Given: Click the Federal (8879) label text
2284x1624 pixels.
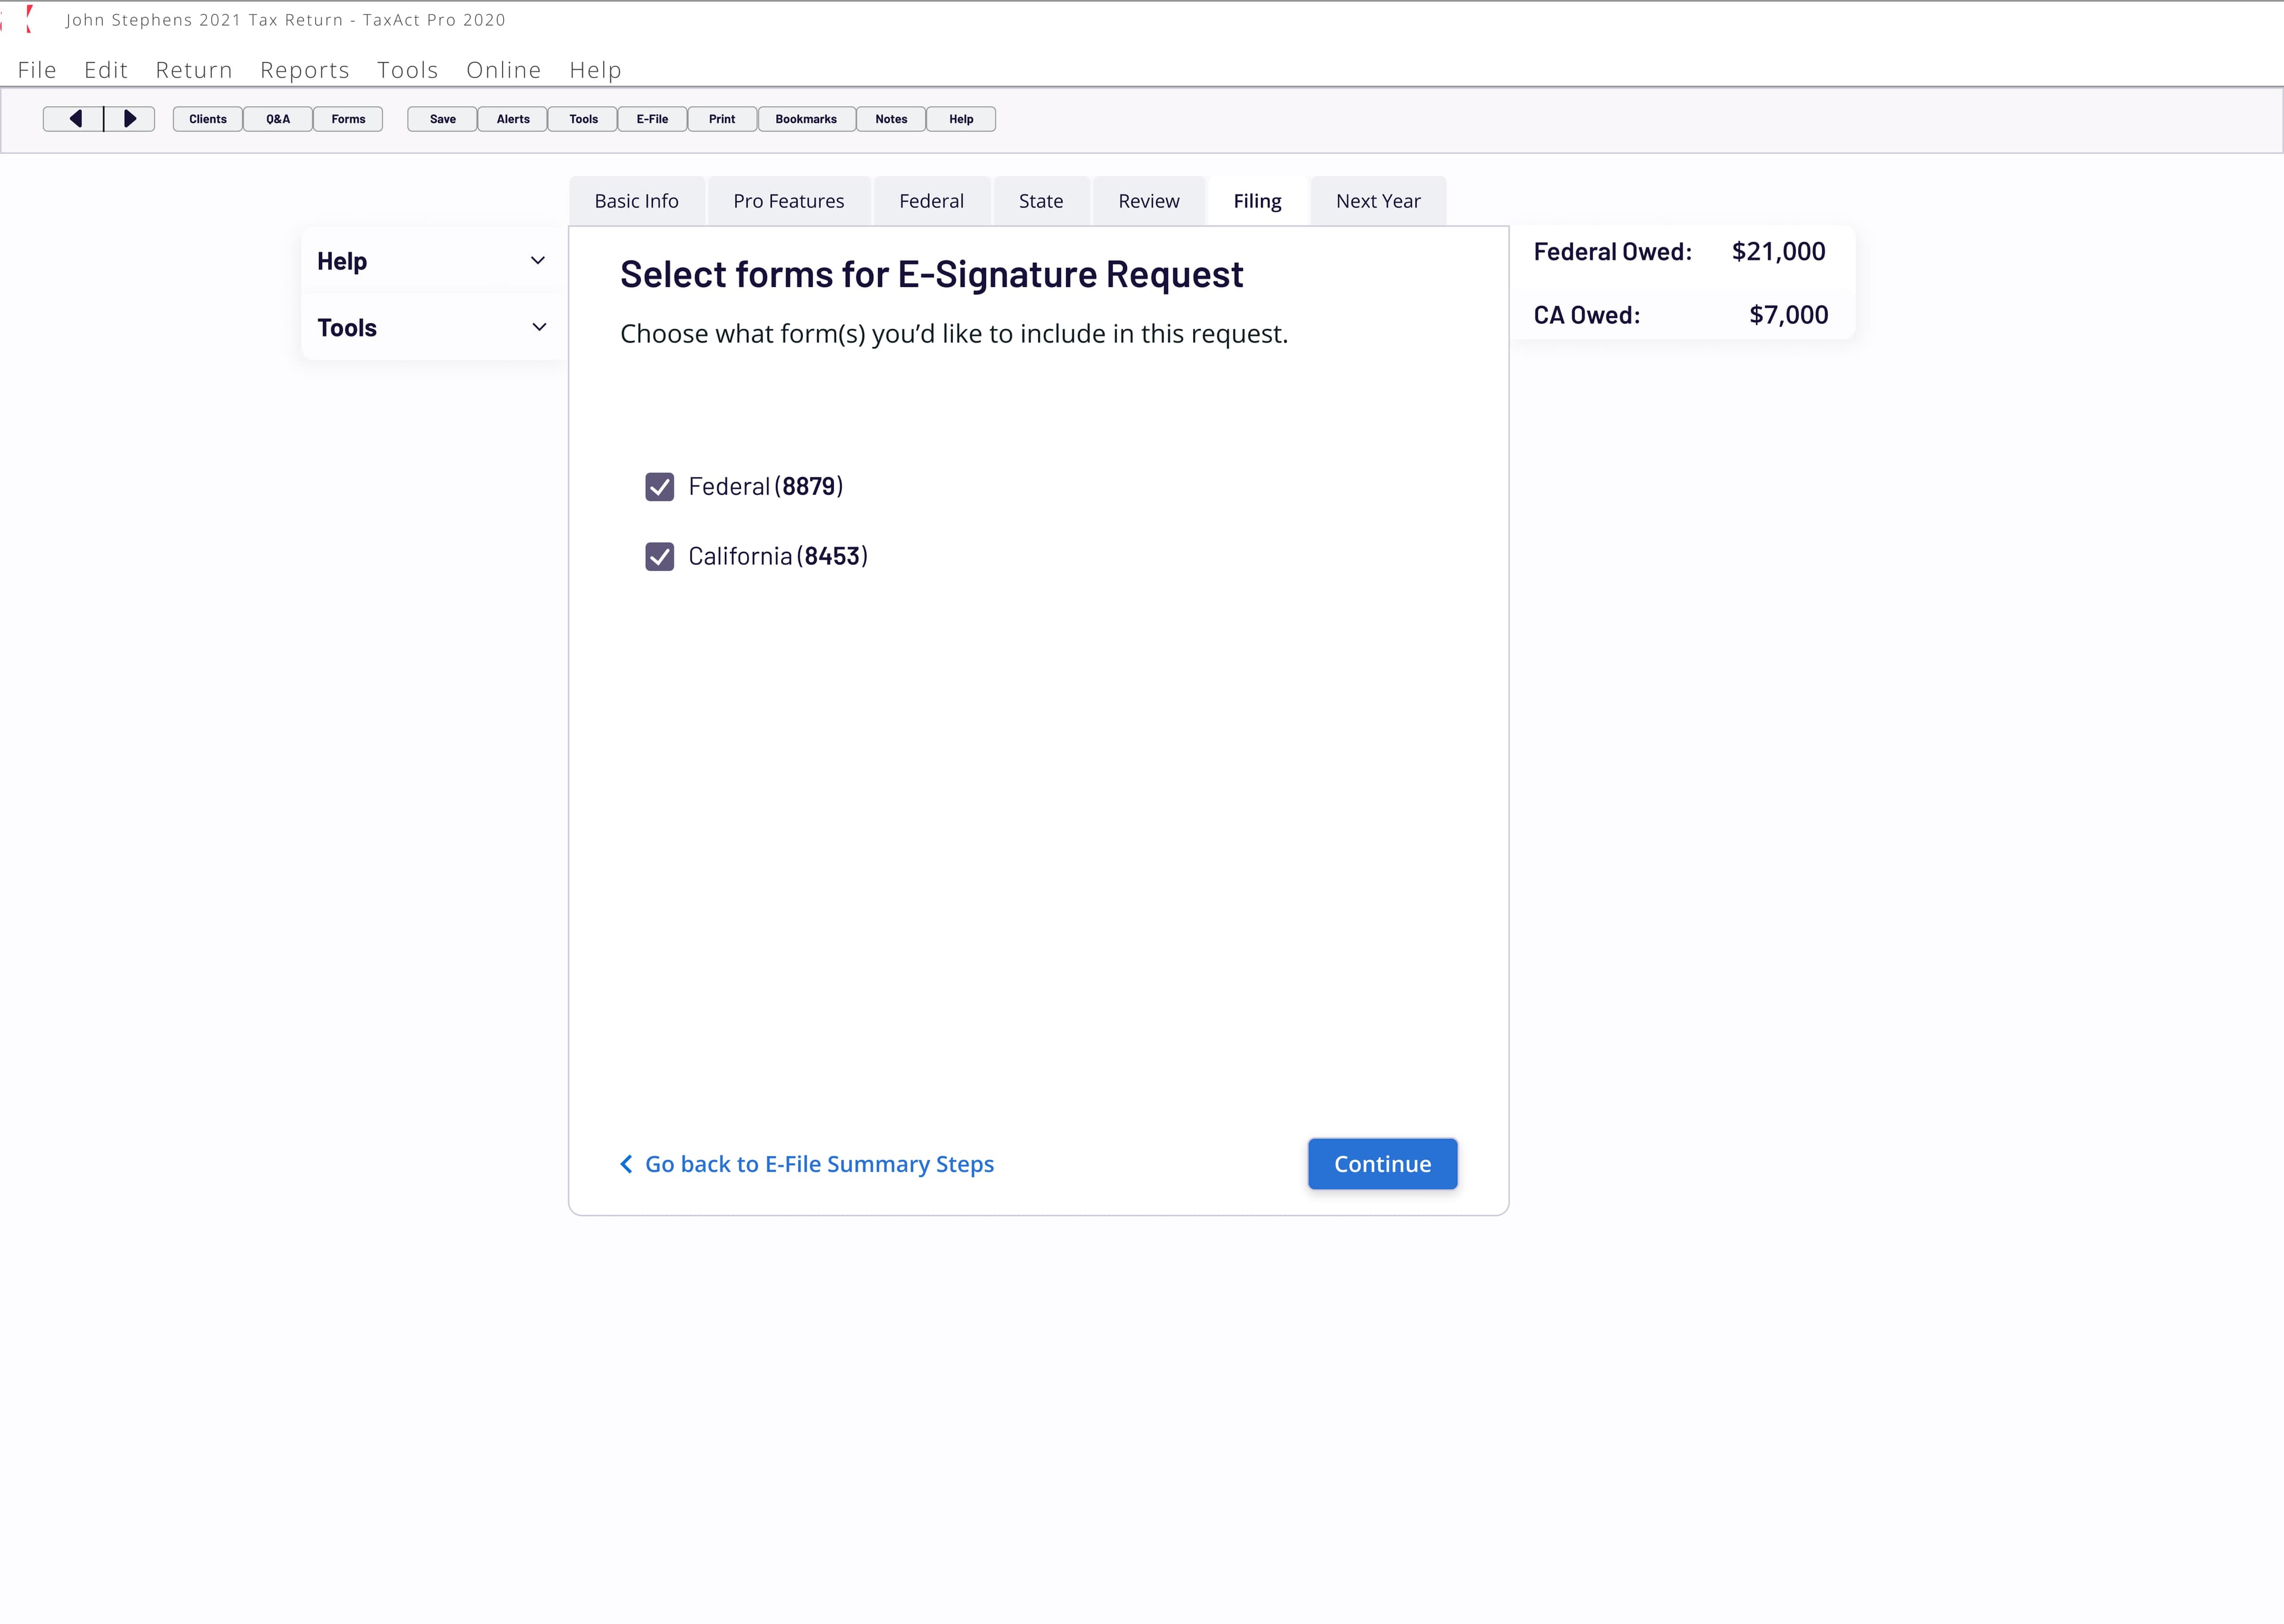Looking at the screenshot, I should (766, 487).
